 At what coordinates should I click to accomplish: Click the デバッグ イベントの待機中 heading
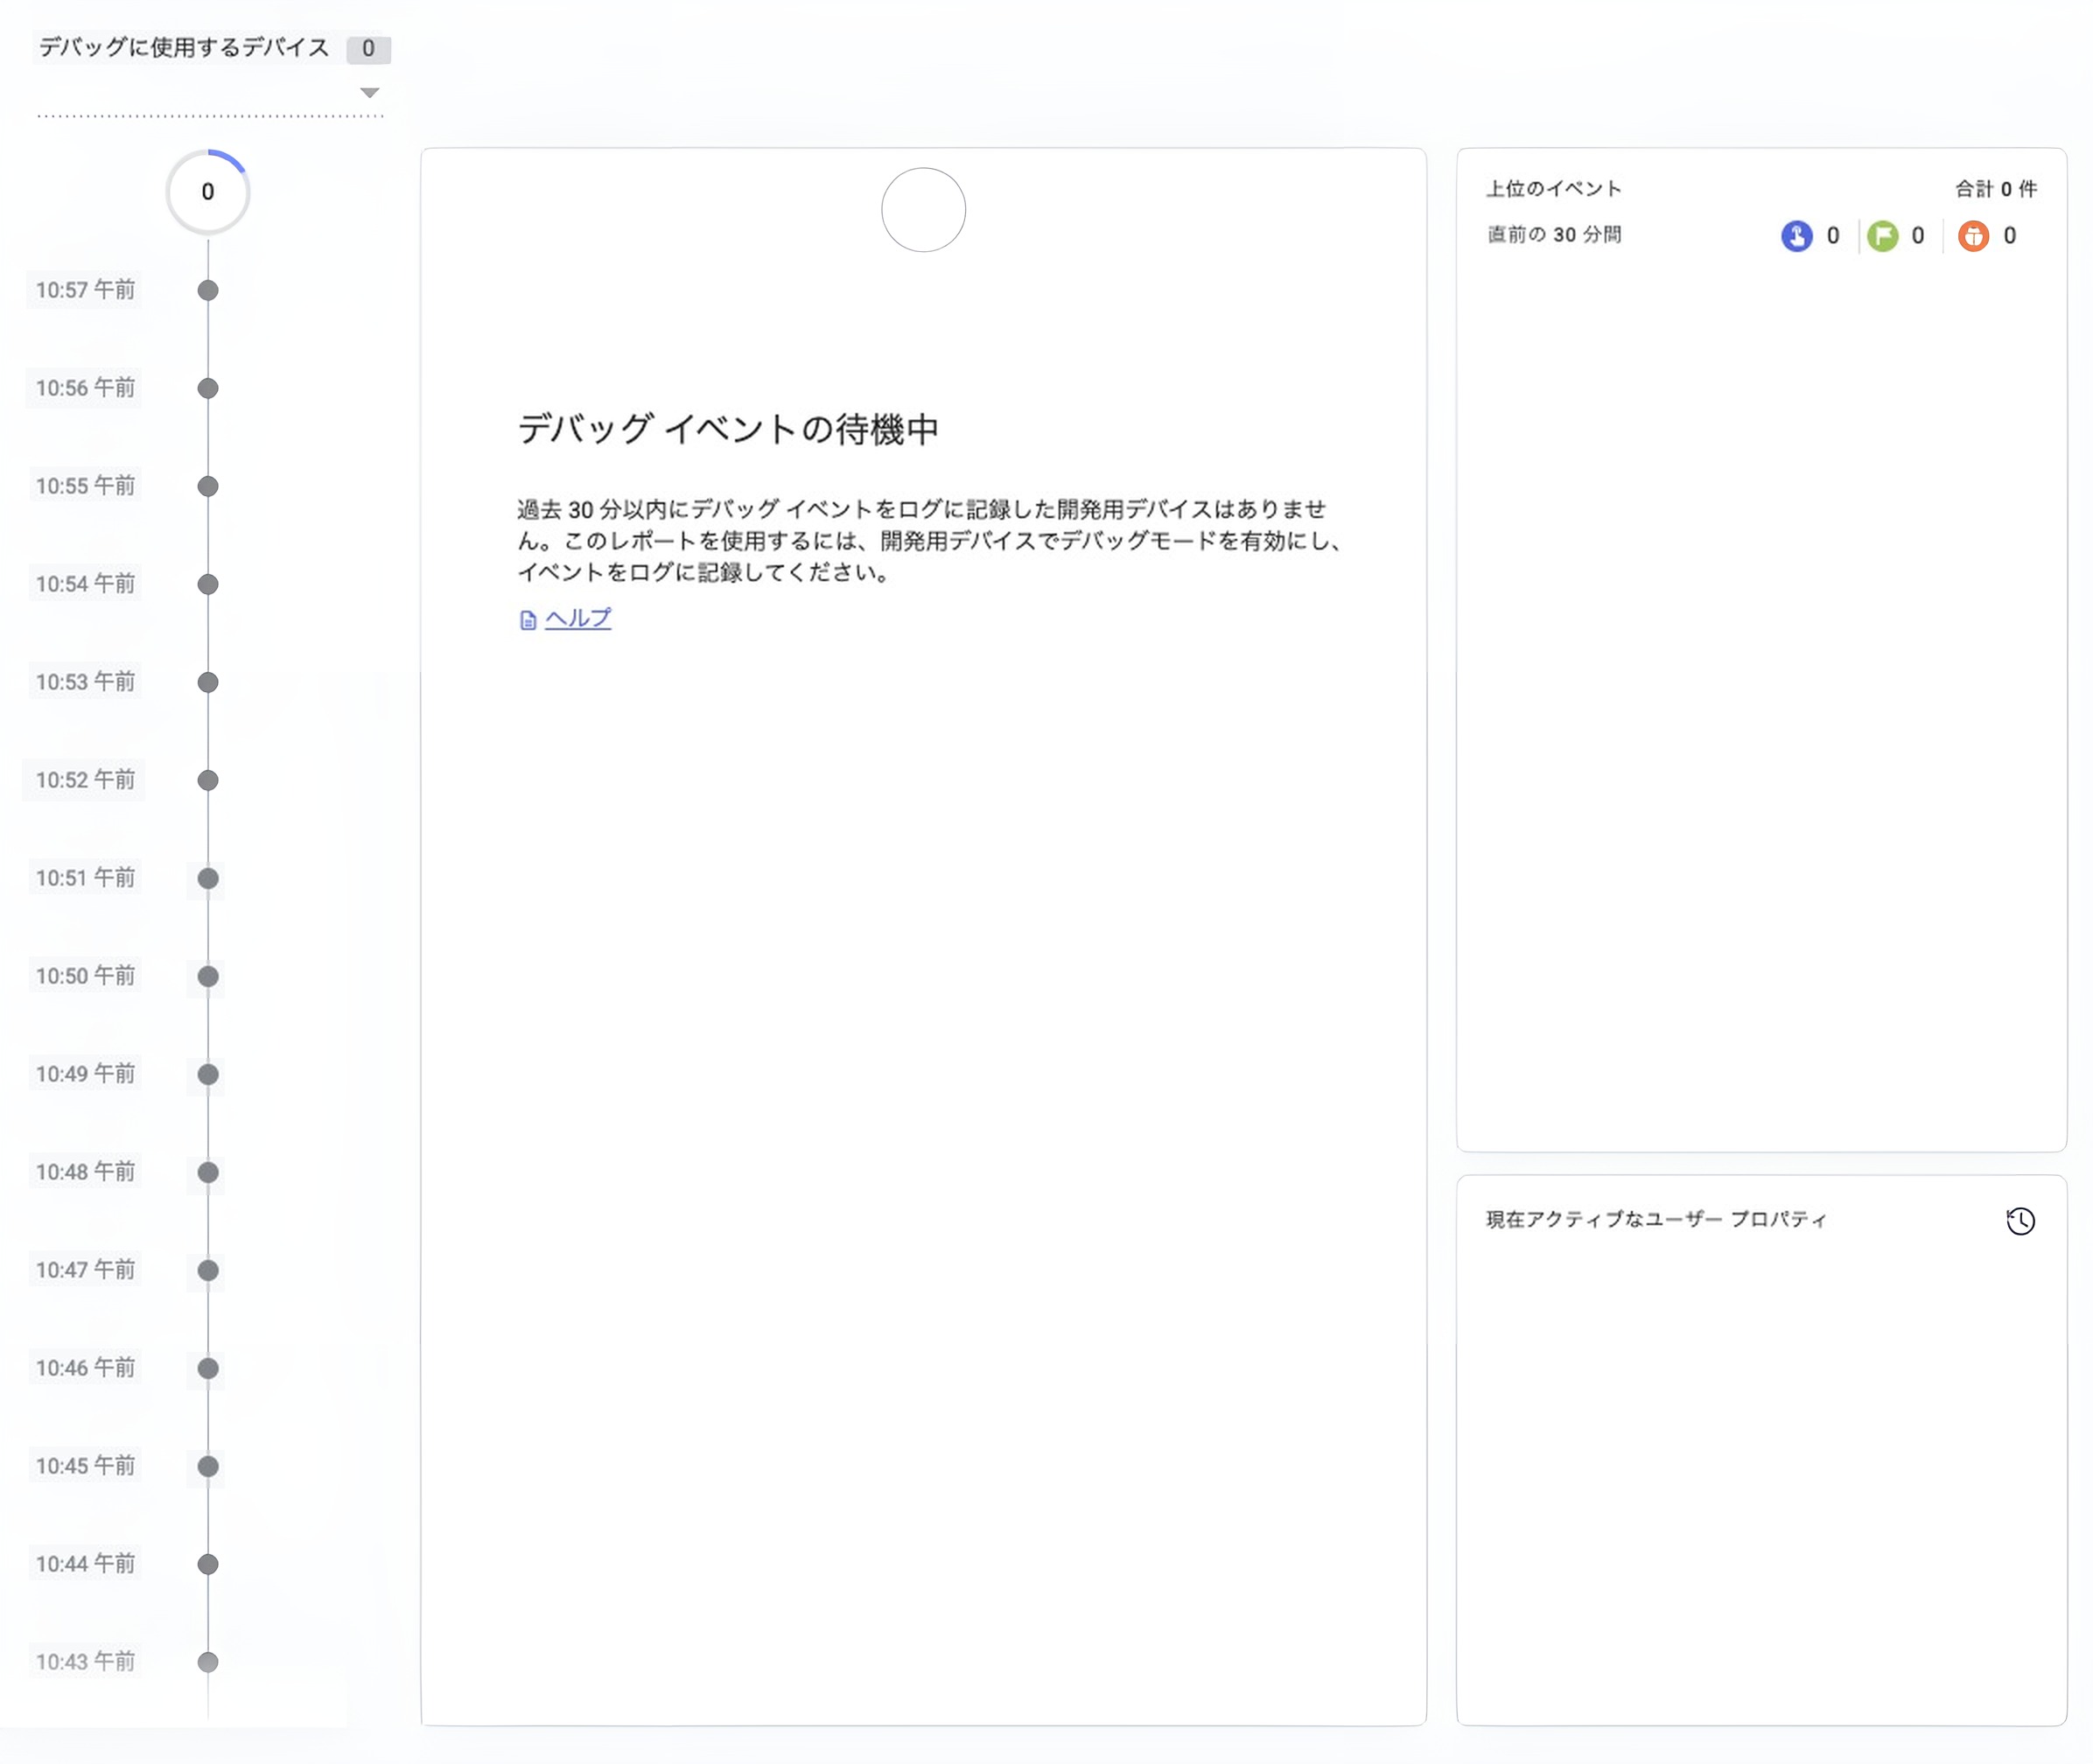pyautogui.click(x=728, y=428)
